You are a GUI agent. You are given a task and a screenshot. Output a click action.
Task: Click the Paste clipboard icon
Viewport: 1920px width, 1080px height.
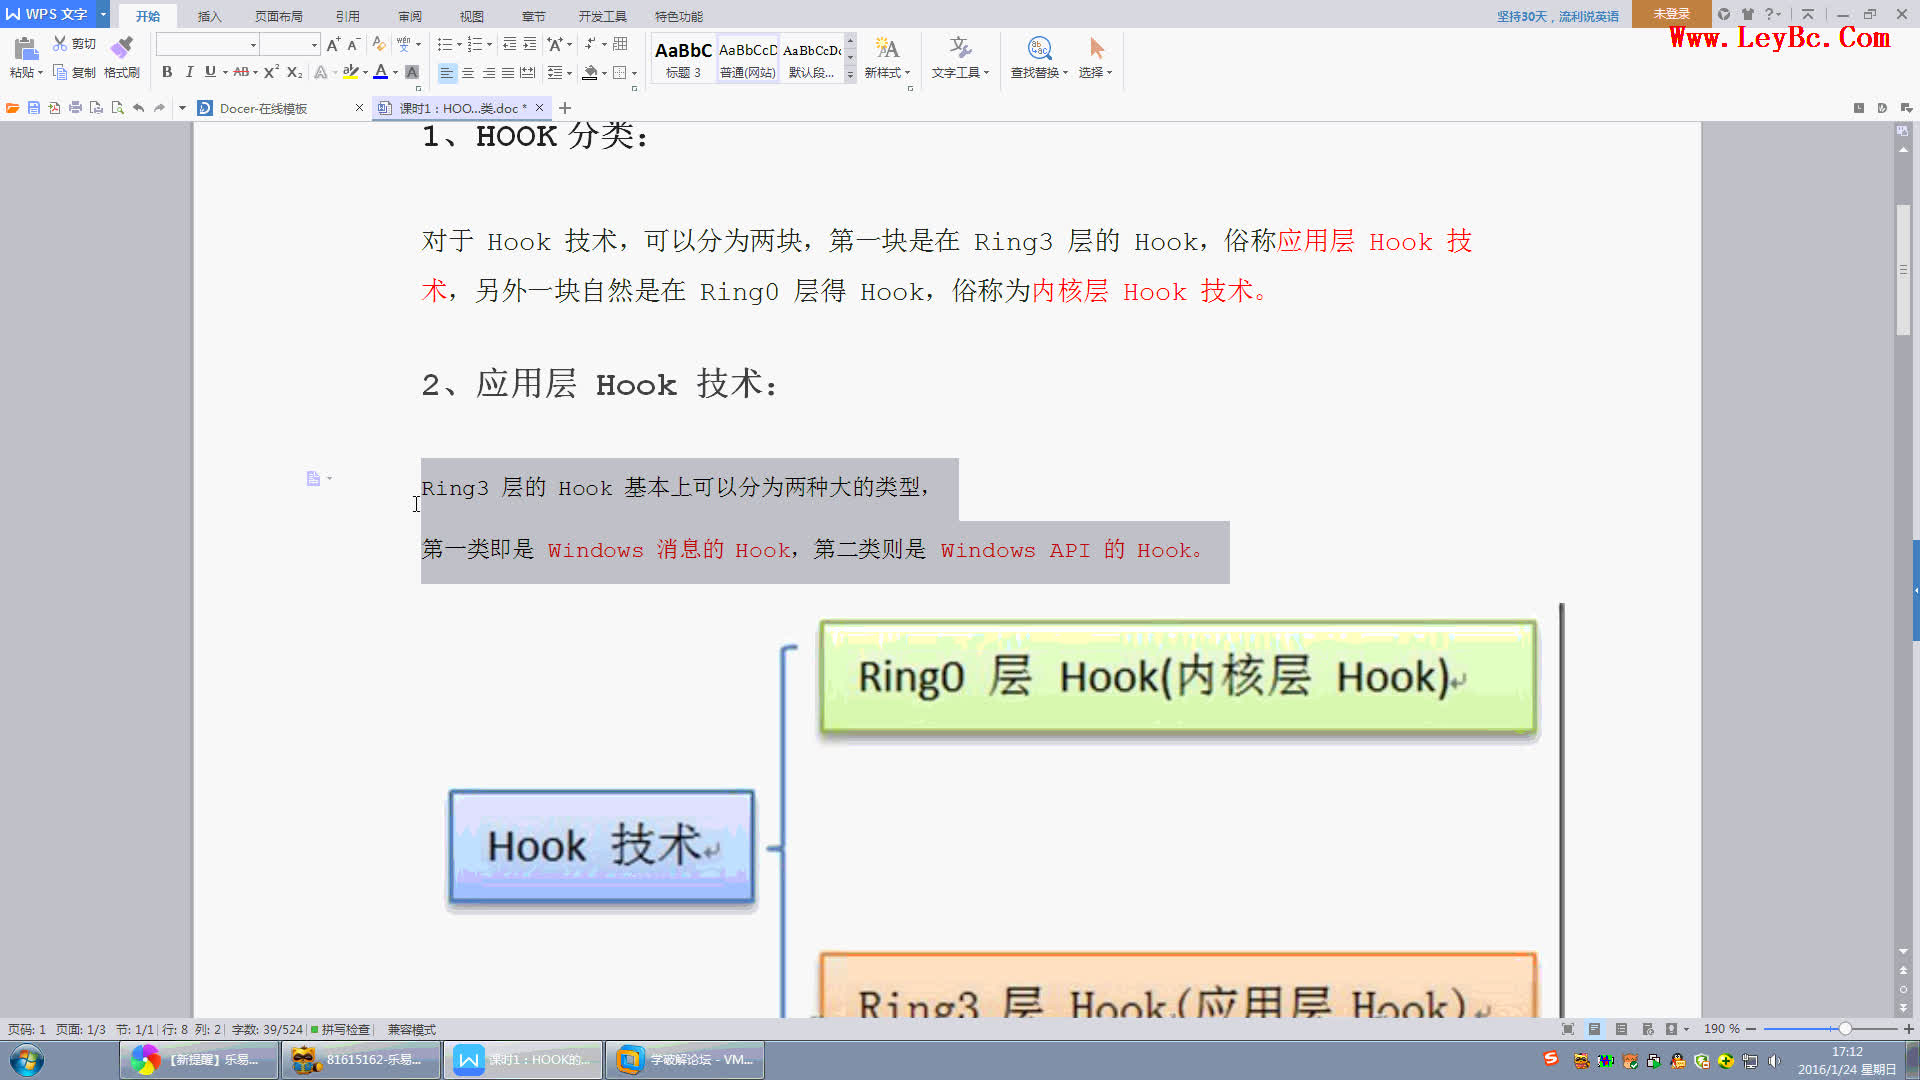[x=25, y=48]
